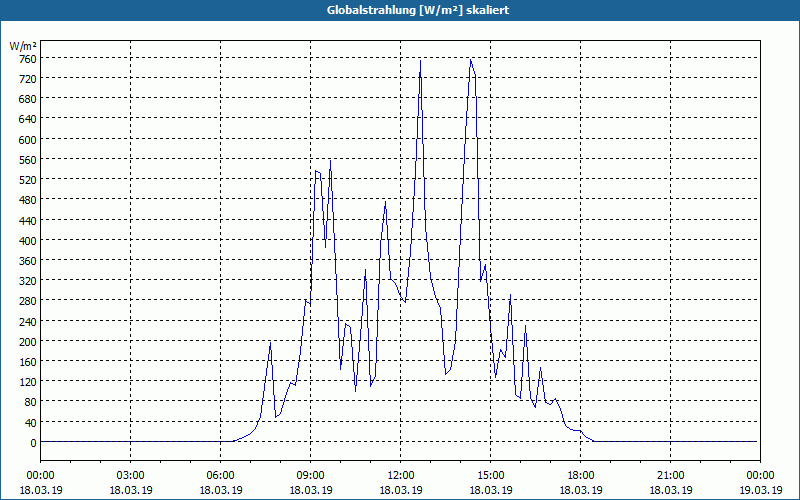The image size is (800, 500).
Task: Select the y-axis label "400"
Action: pos(28,241)
